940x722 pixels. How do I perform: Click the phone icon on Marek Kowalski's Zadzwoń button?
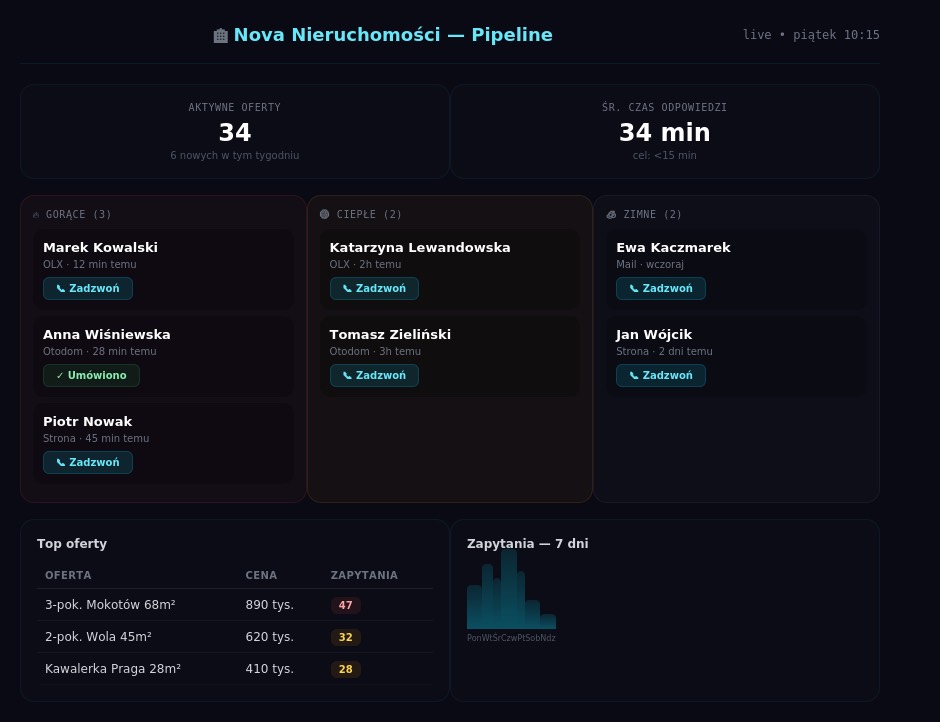tap(60, 288)
